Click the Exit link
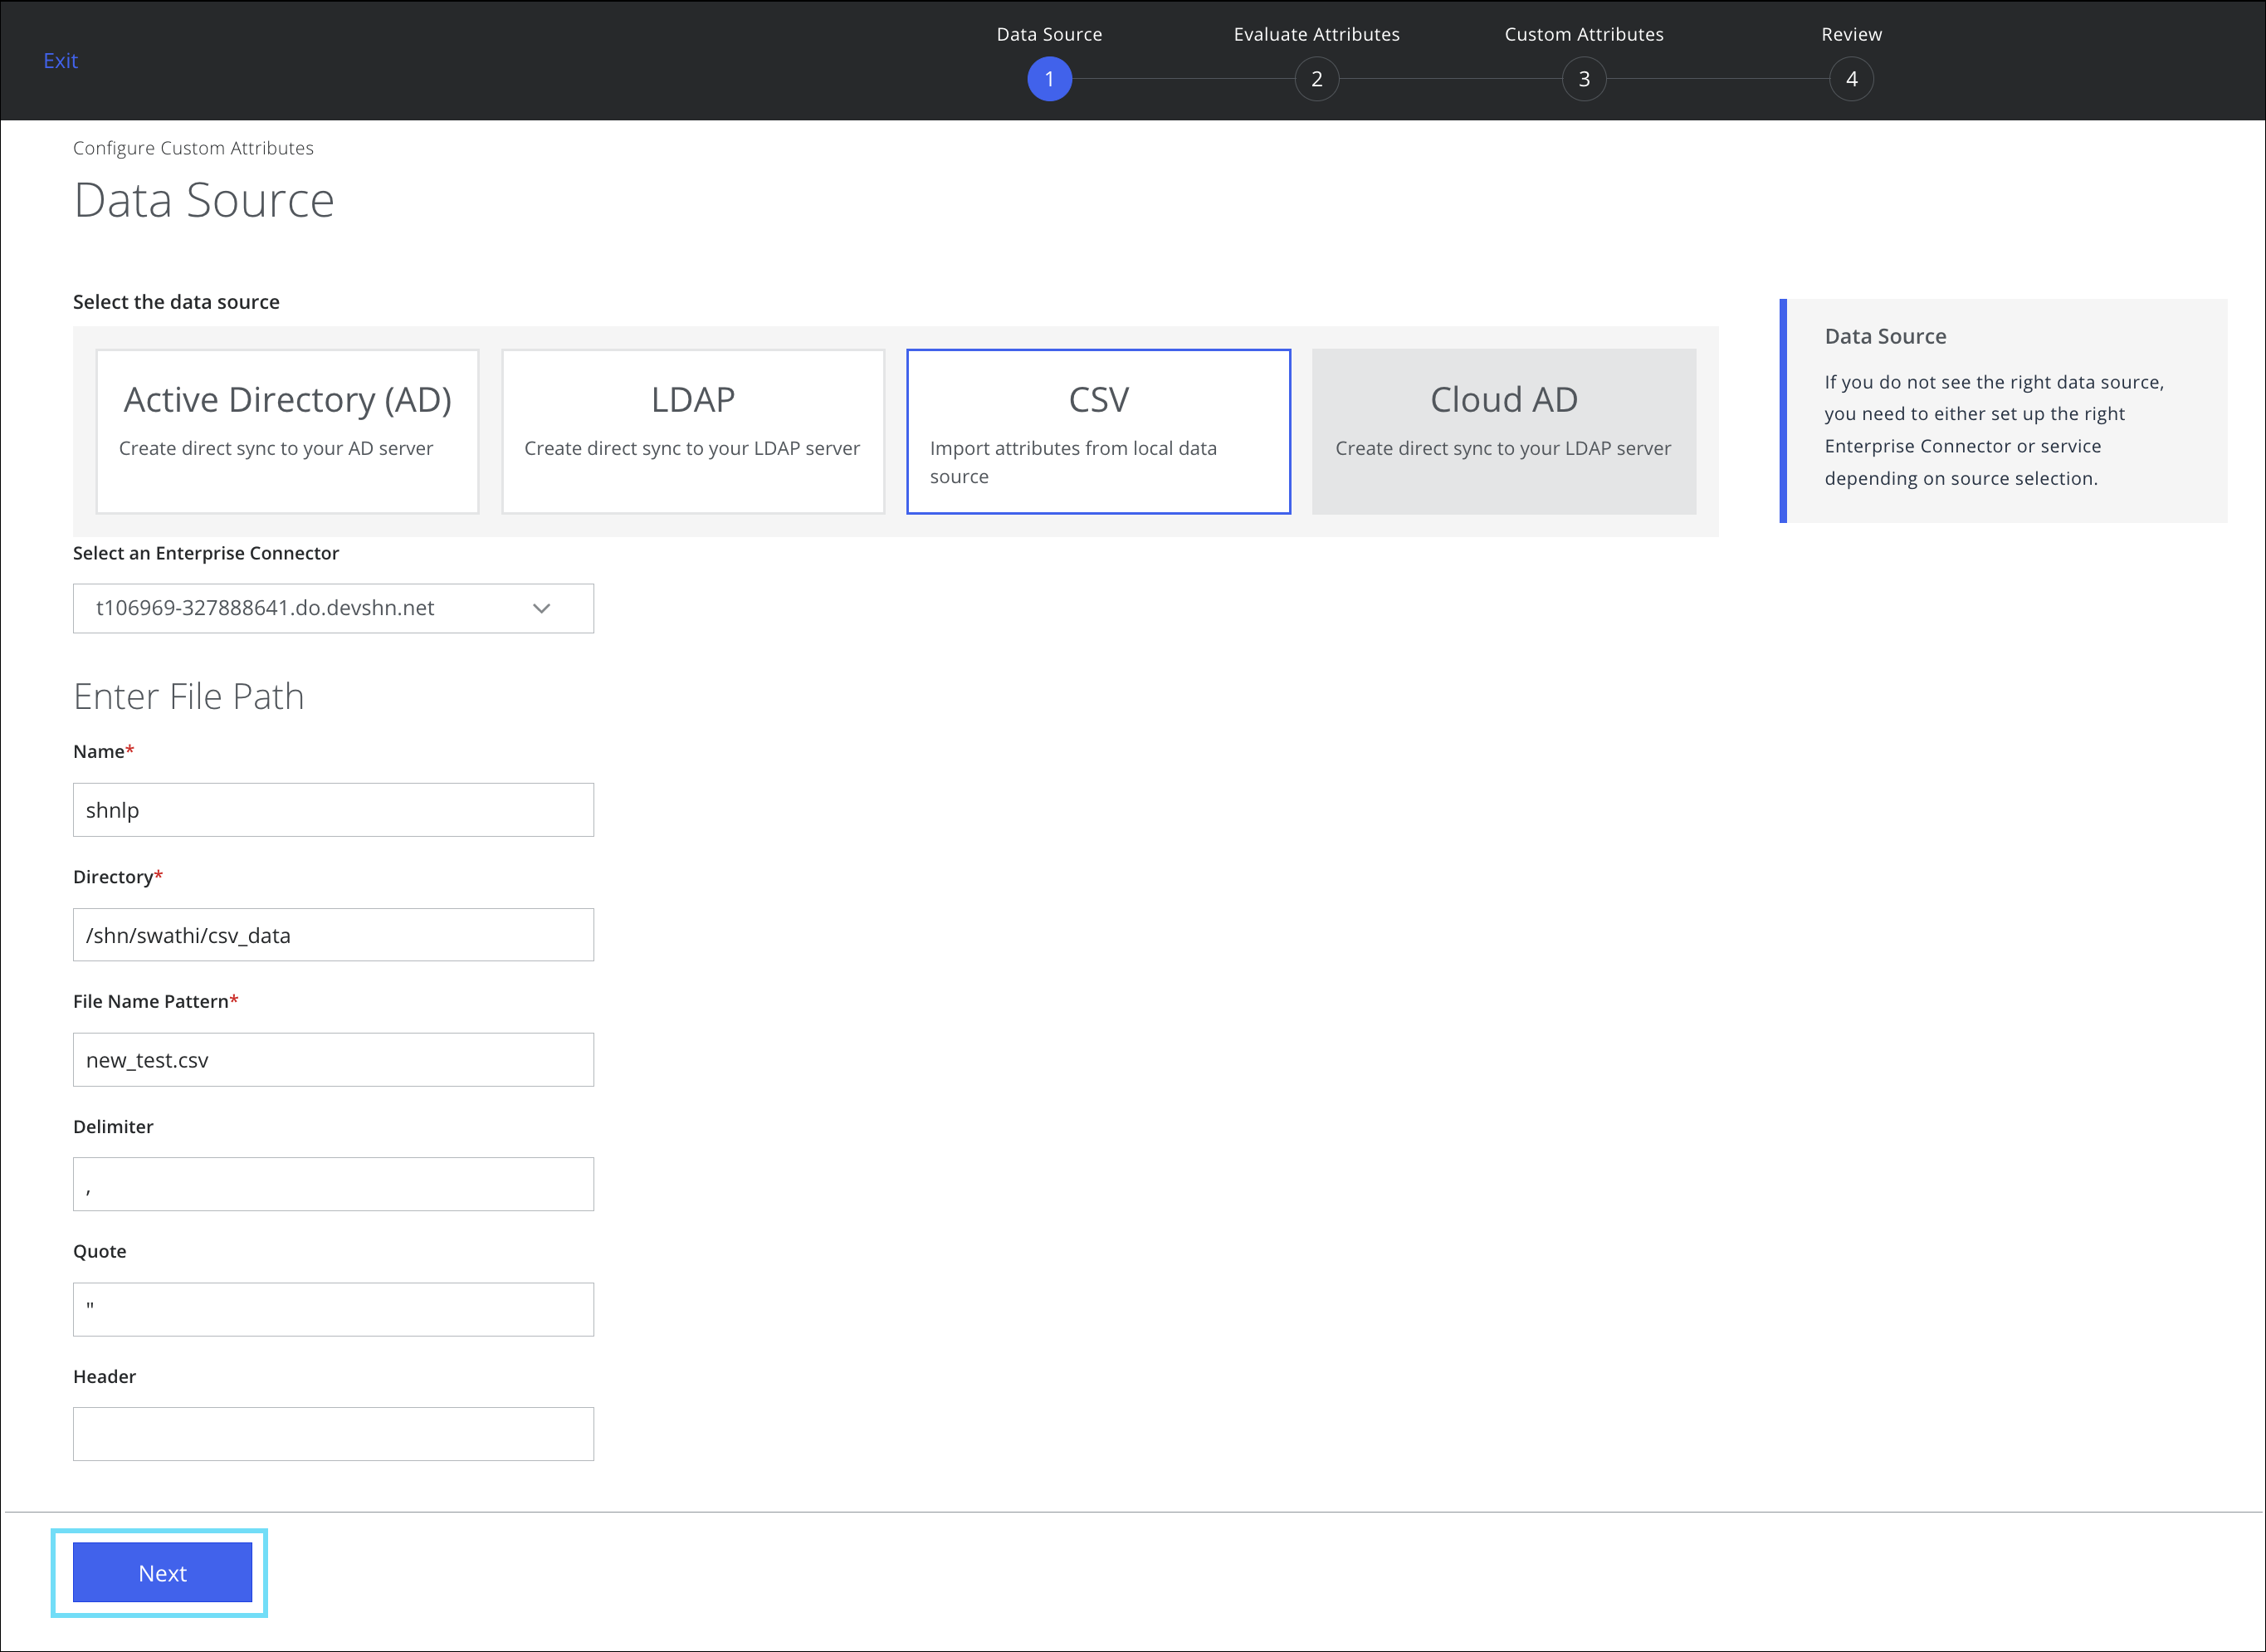2266x1652 pixels. click(60, 60)
